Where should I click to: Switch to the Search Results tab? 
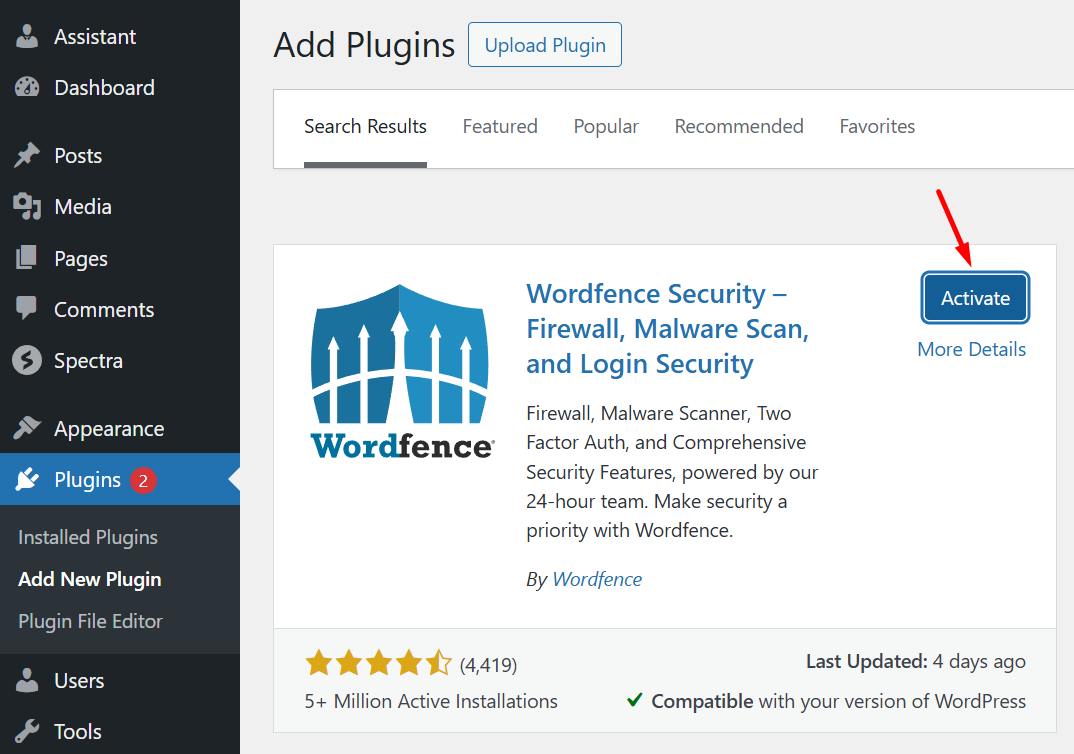tap(365, 127)
